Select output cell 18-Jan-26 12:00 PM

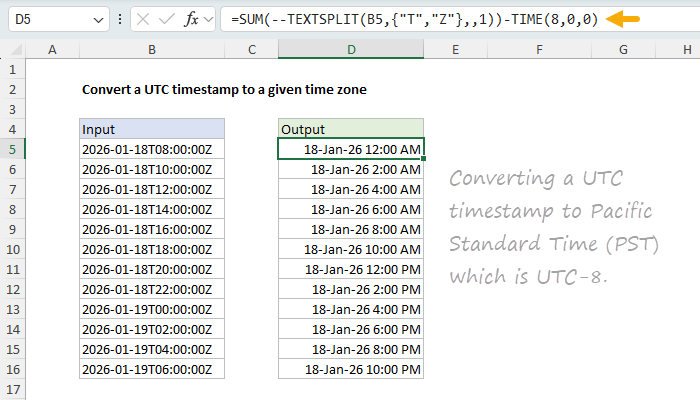pyautogui.click(x=351, y=269)
